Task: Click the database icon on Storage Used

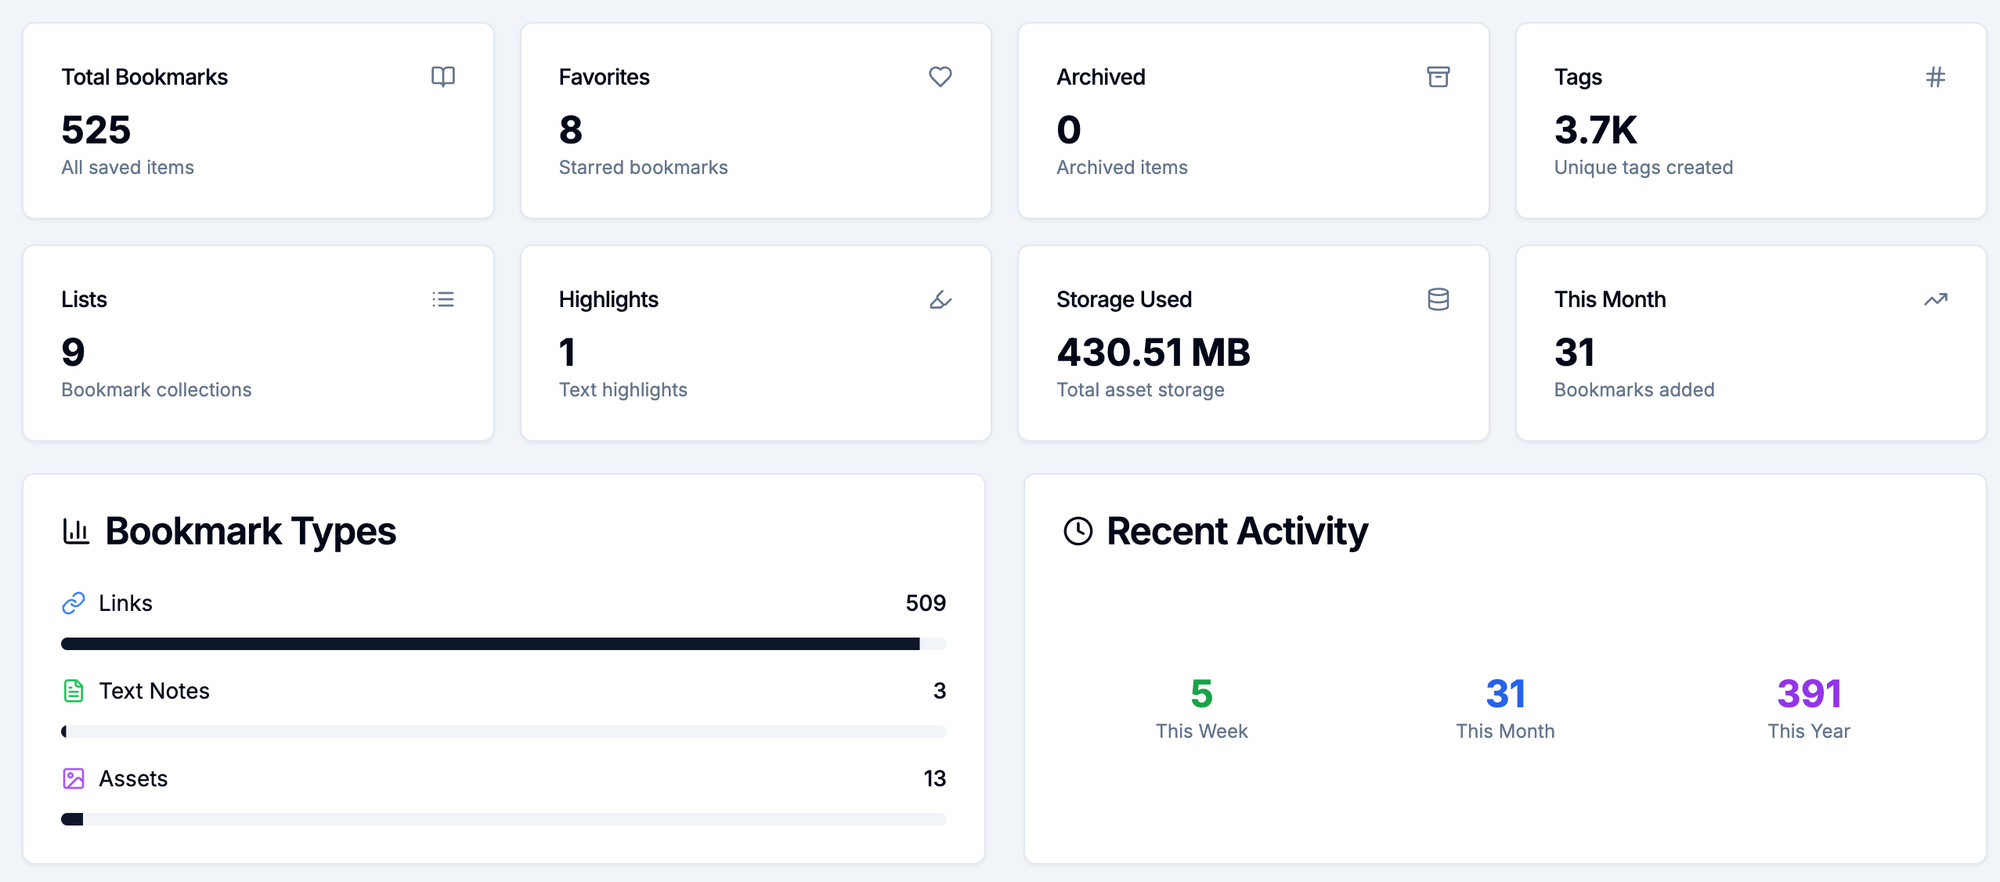Action: pyautogui.click(x=1438, y=299)
